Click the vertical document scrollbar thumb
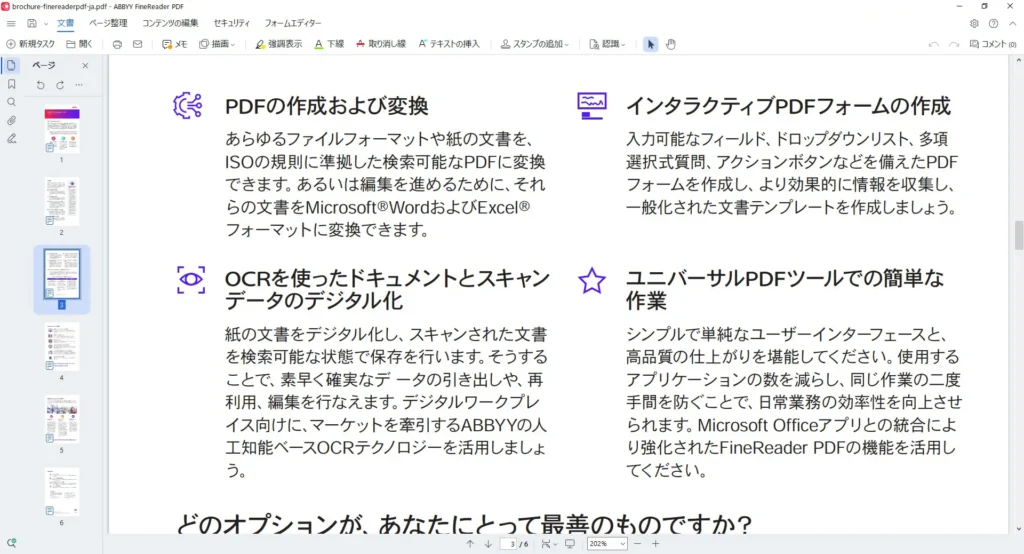Screen dimensions: 1024x554 1018,235
